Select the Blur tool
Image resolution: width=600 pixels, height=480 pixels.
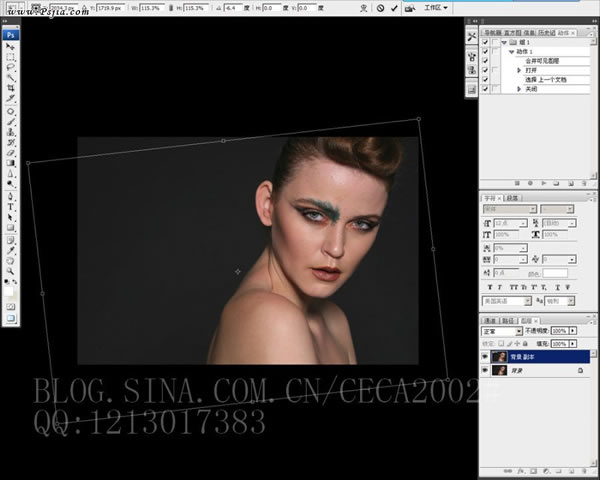(10, 173)
